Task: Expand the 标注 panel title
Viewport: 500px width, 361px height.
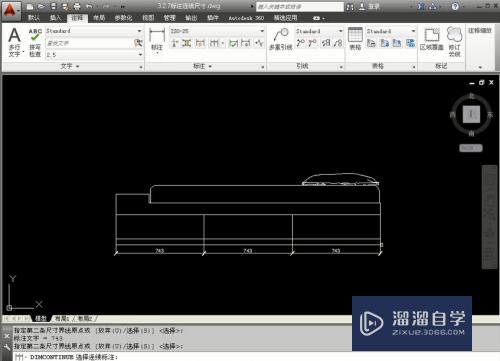Action: 202,66
